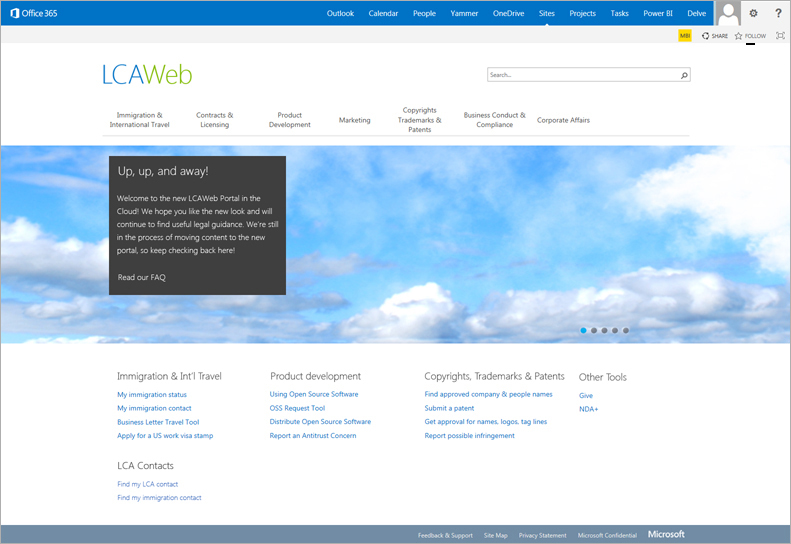This screenshot has height=544, width=791.
Task: Open the settings gear icon
Action: coord(753,13)
